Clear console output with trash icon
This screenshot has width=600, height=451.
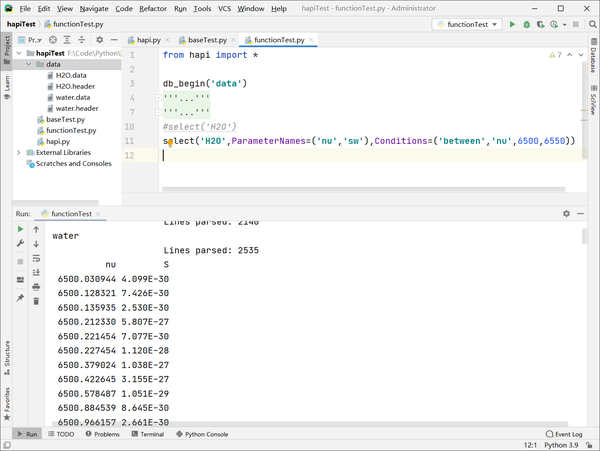(36, 299)
